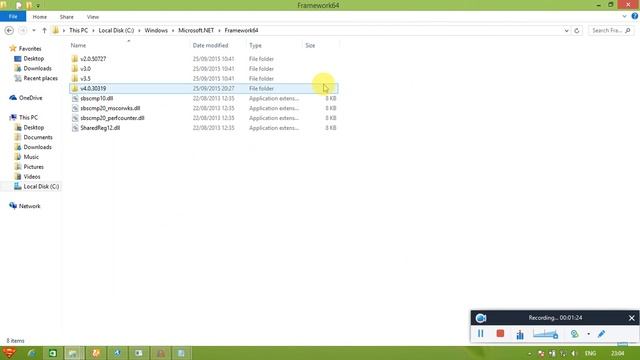
Task: Click Framework64 in address path
Action: tap(241, 31)
